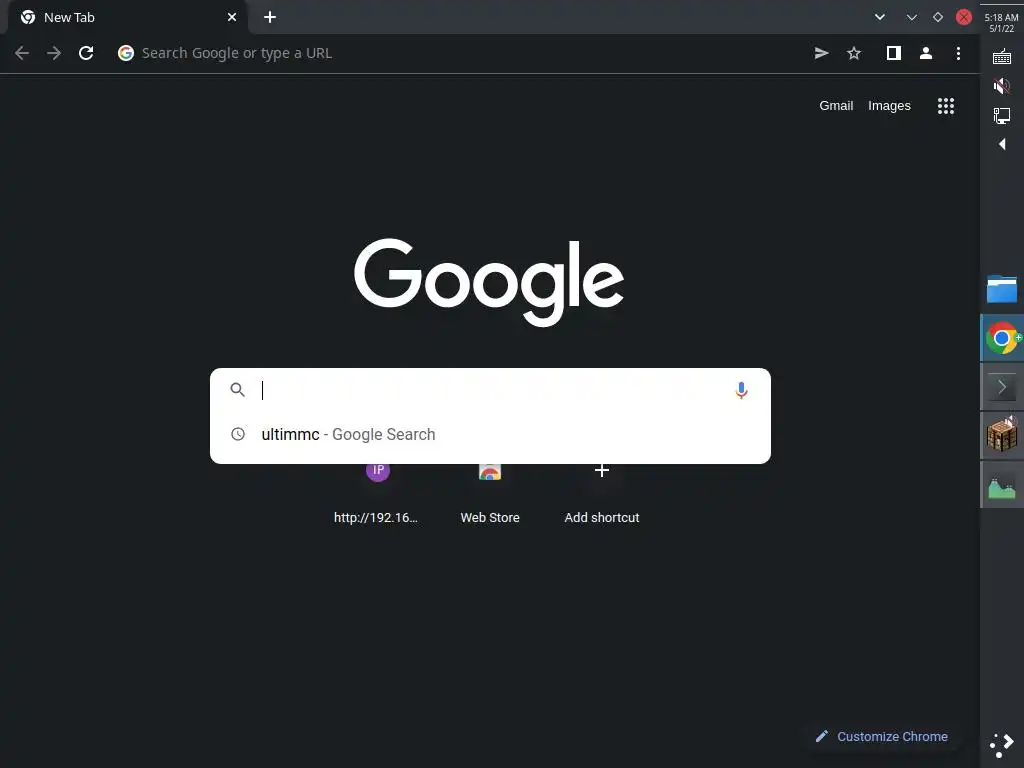Click the magnifier icon in search box

(238, 390)
